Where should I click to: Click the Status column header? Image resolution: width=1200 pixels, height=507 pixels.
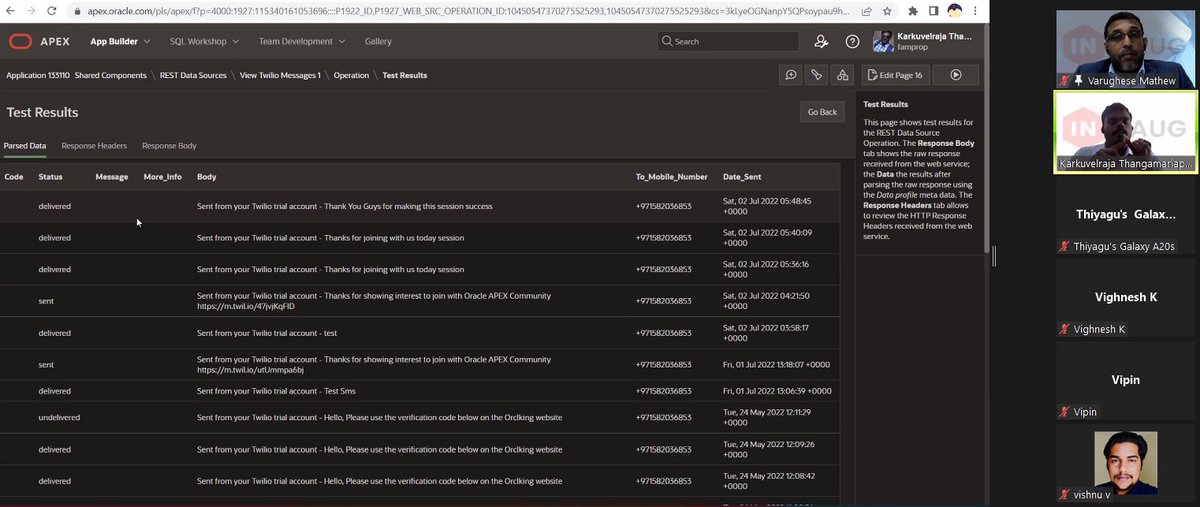50,177
